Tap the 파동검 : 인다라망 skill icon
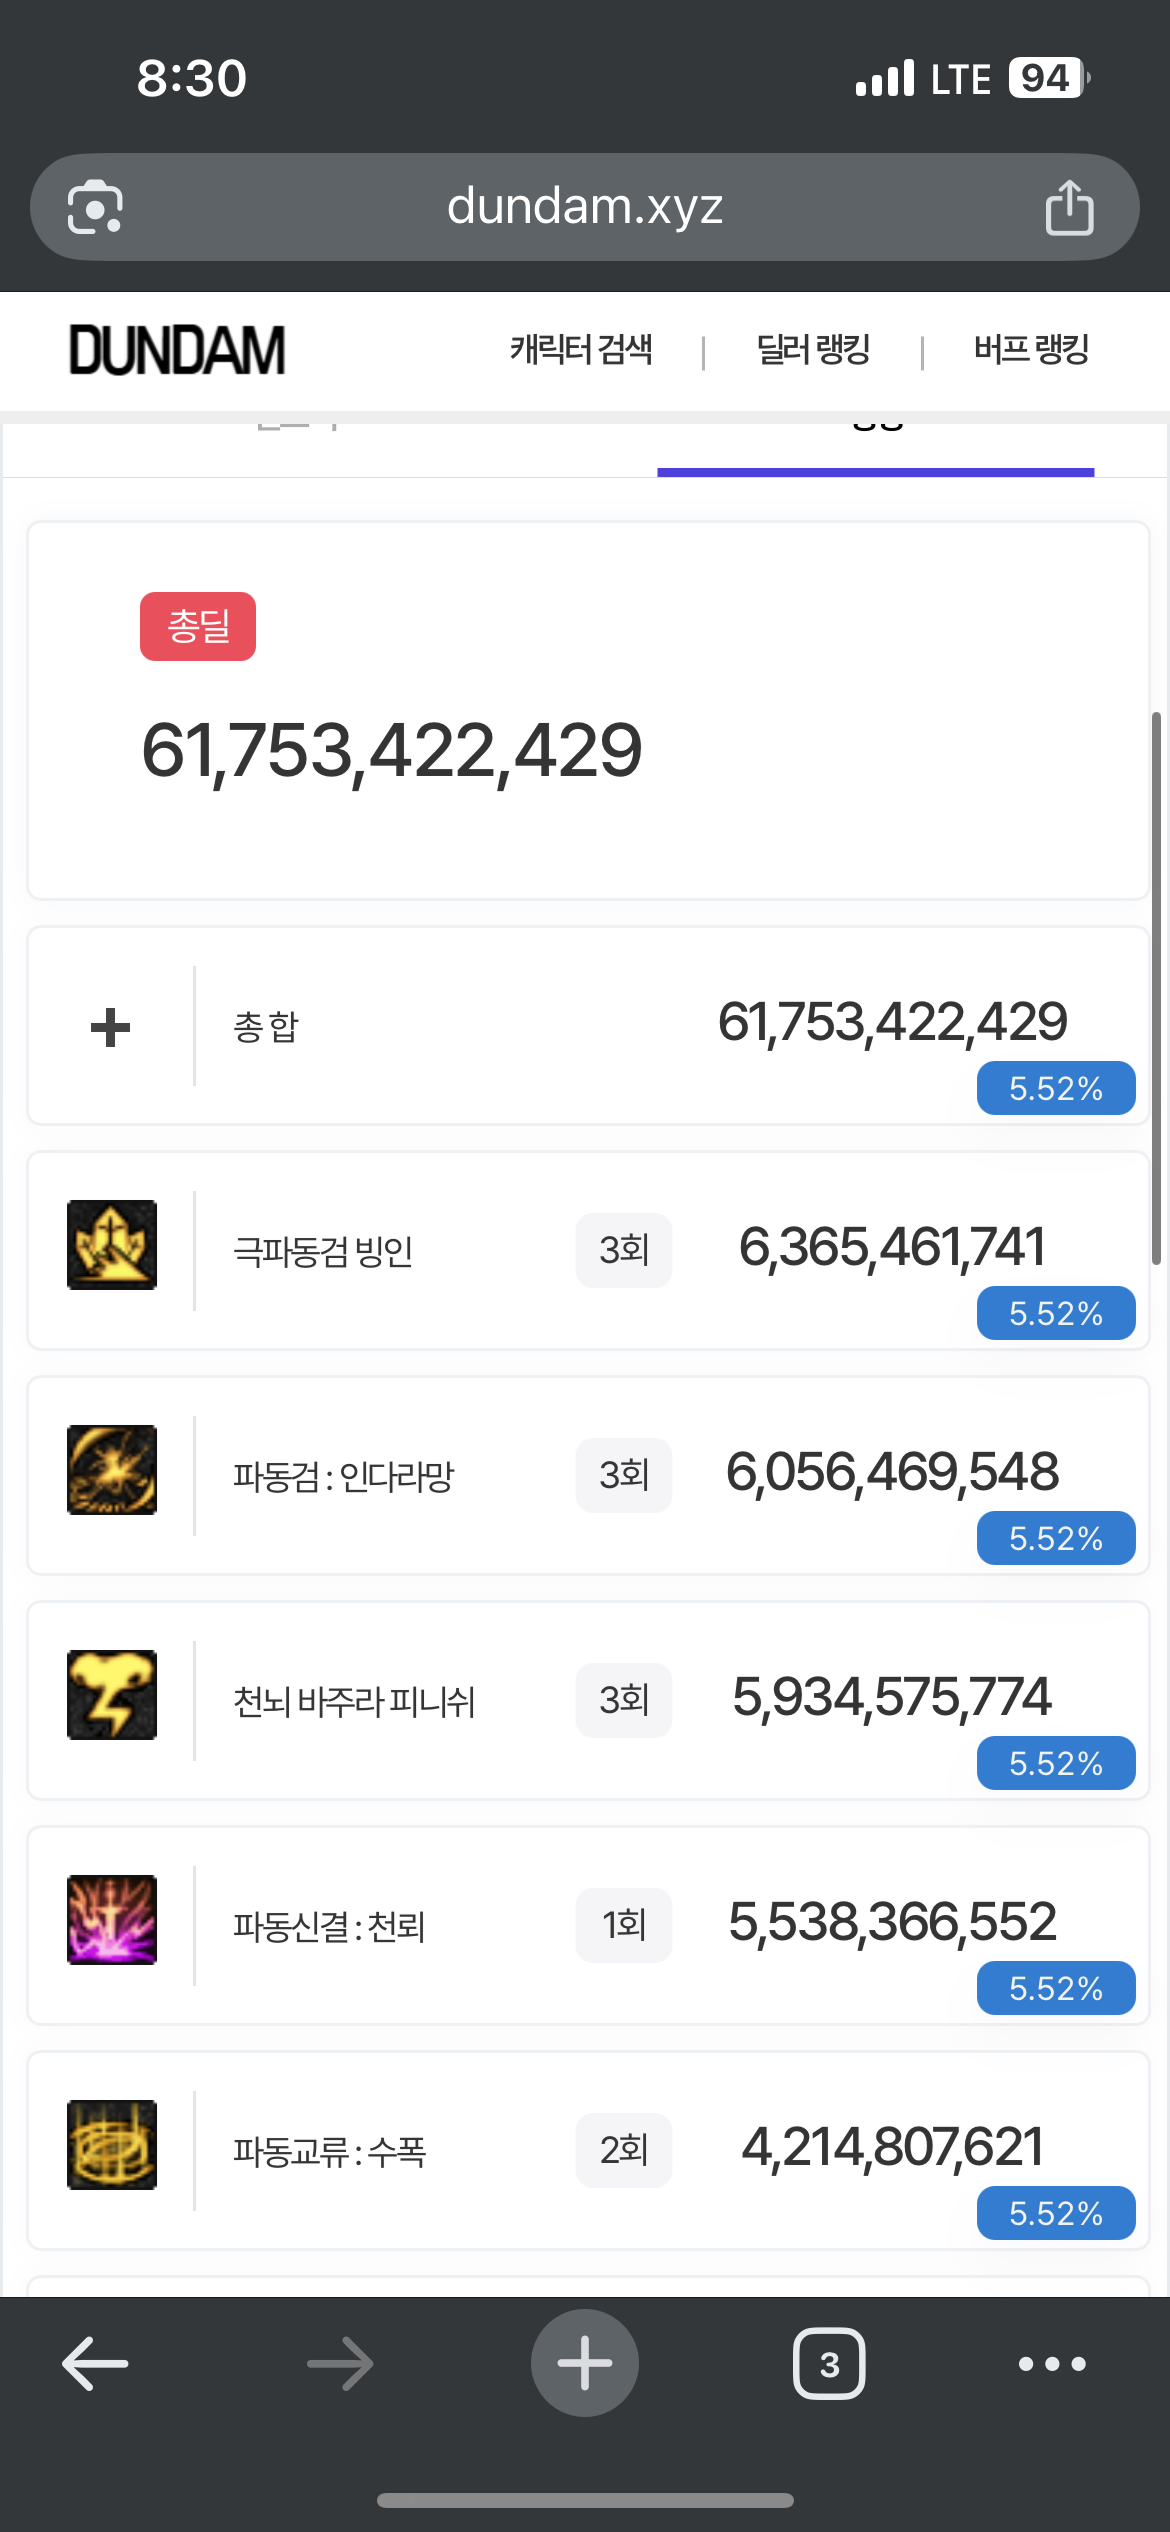The height and width of the screenshot is (2532, 1170). pyautogui.click(x=112, y=1470)
